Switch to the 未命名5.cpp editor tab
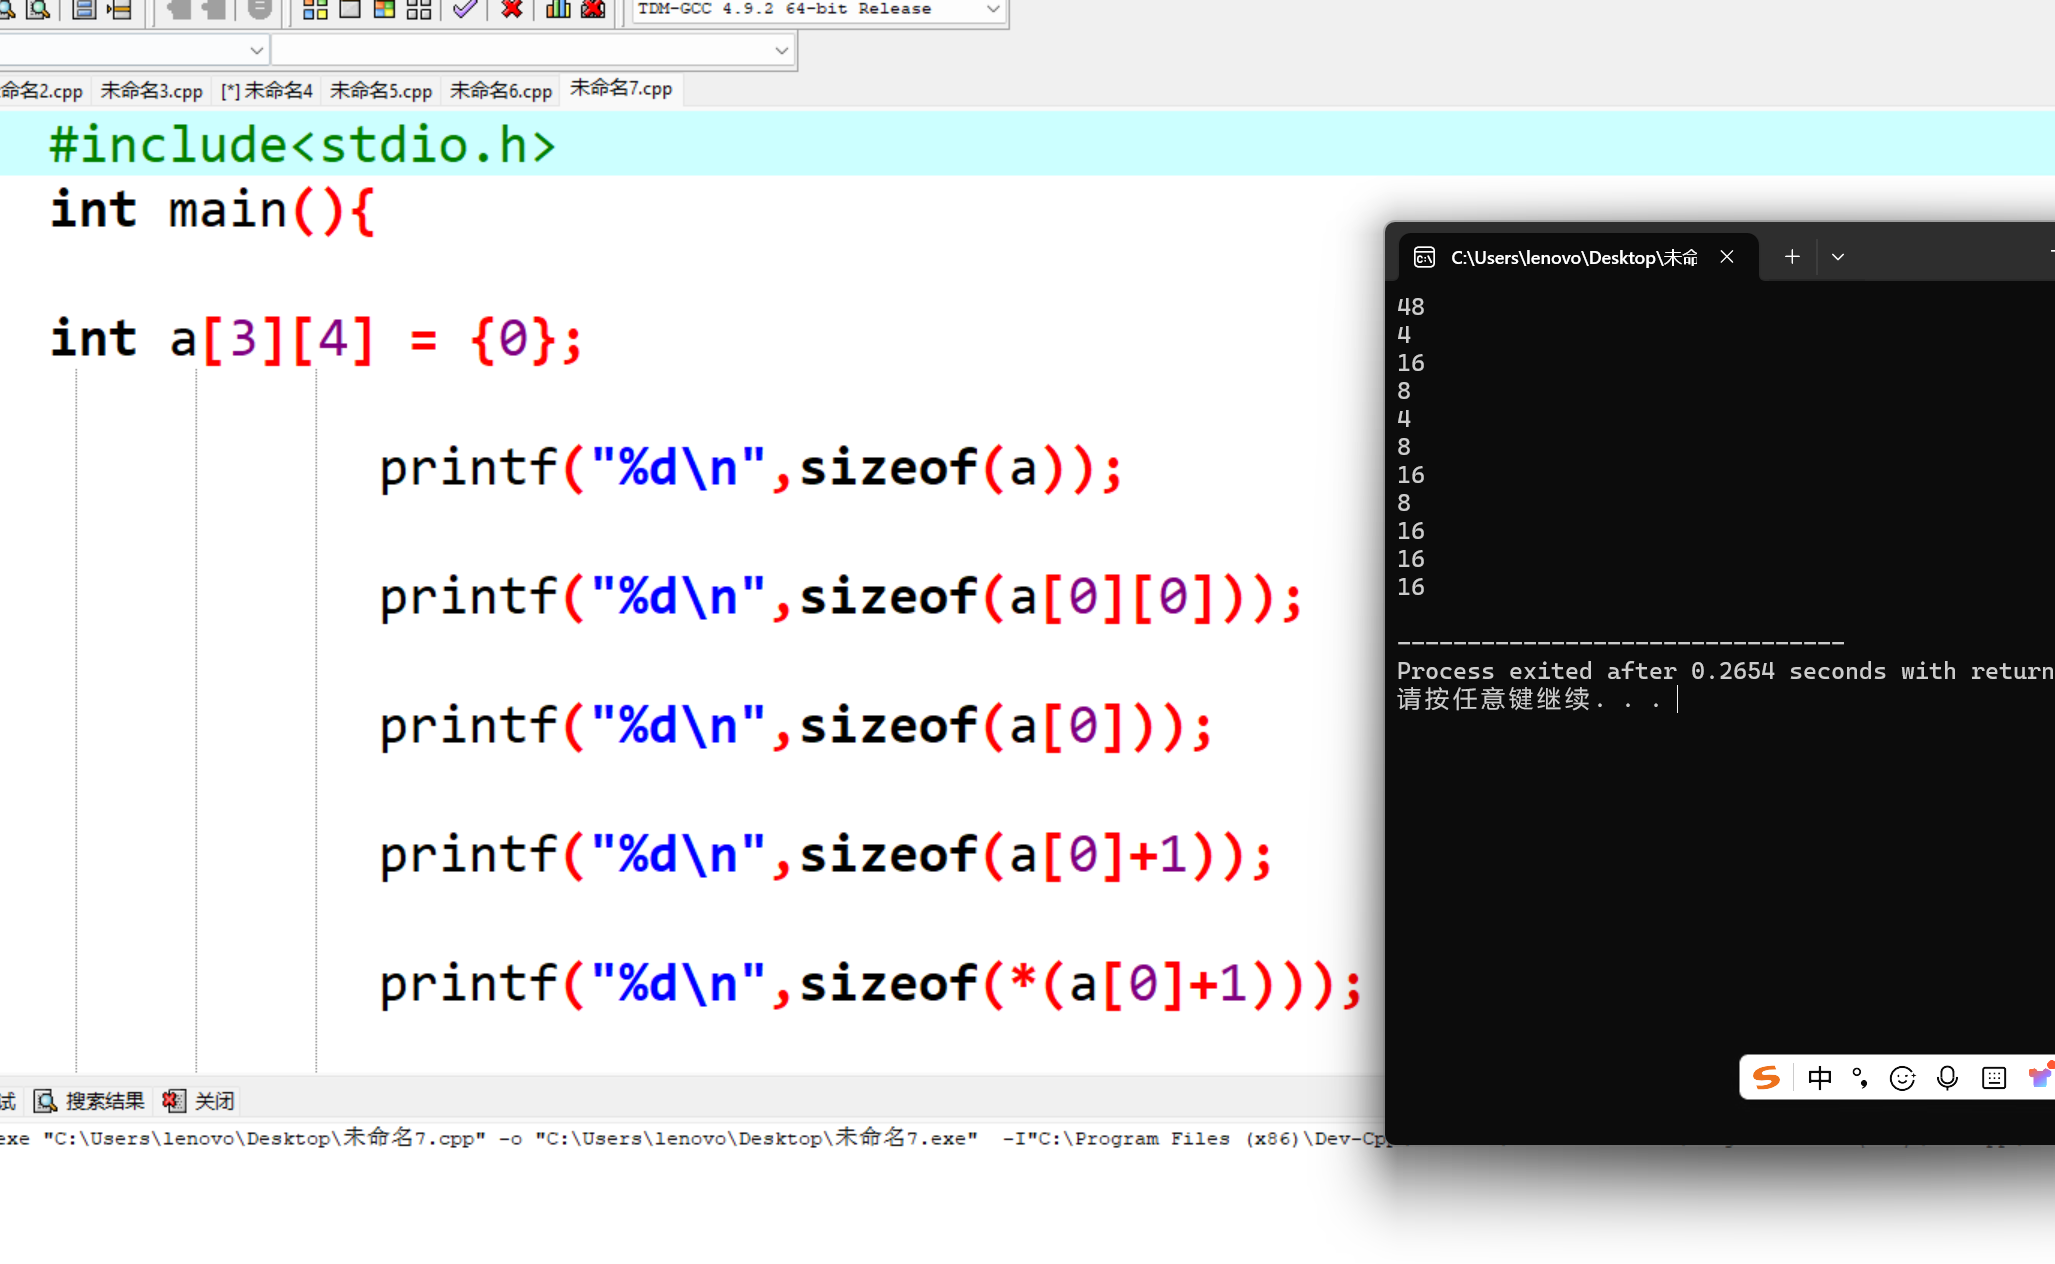The image size is (2055, 1264). (381, 91)
